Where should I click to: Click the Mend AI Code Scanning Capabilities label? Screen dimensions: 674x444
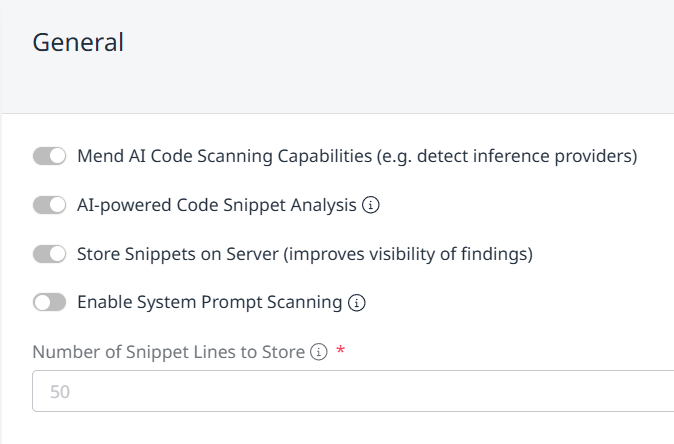click(220, 156)
